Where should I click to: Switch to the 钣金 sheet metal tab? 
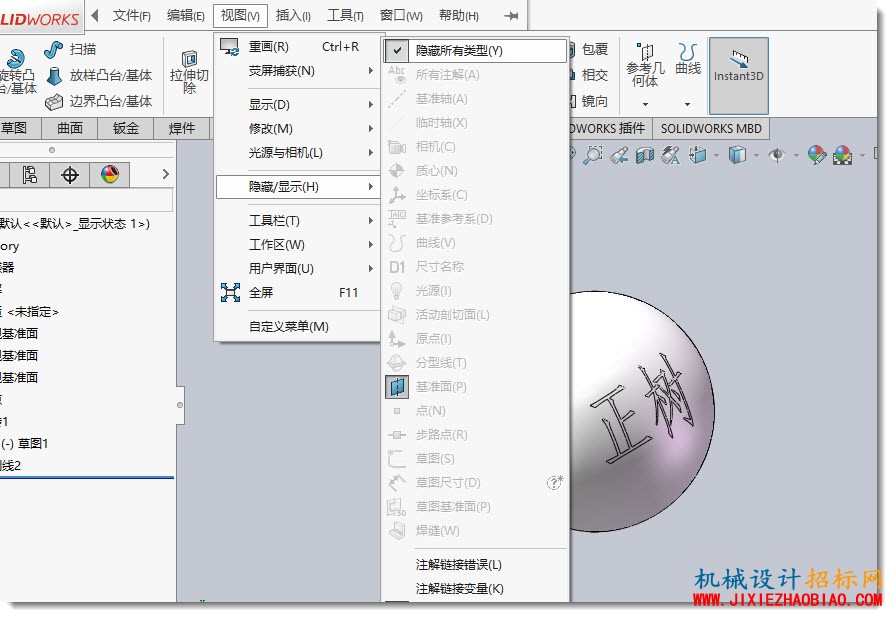tap(126, 129)
